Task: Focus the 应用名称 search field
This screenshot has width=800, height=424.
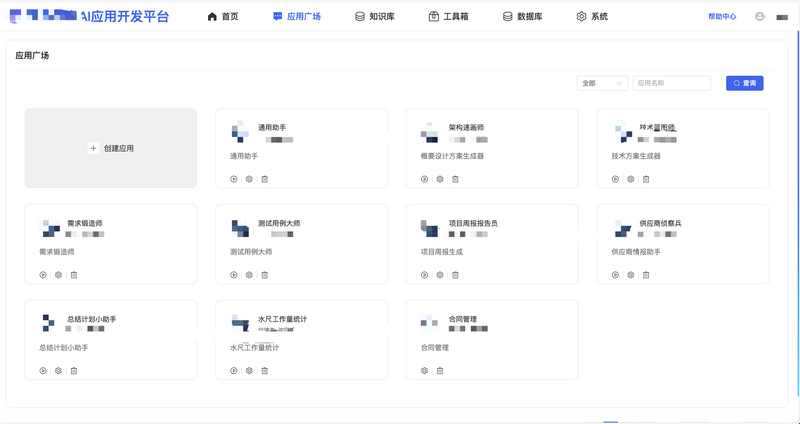Action: (x=671, y=83)
